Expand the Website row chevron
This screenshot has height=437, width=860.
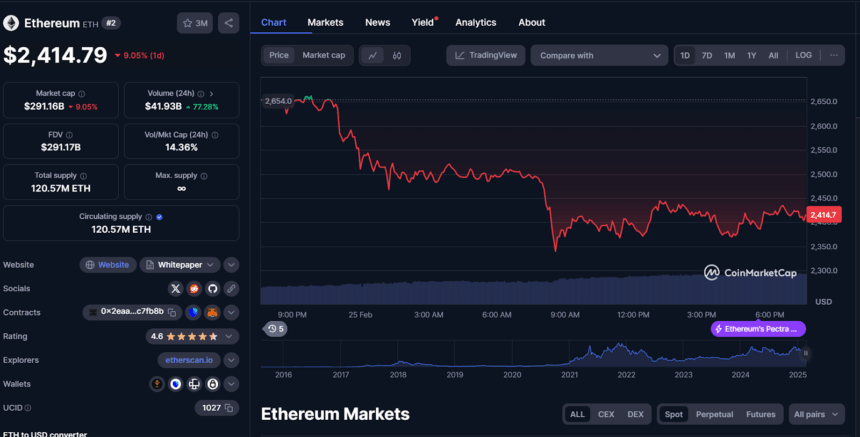coord(231,265)
